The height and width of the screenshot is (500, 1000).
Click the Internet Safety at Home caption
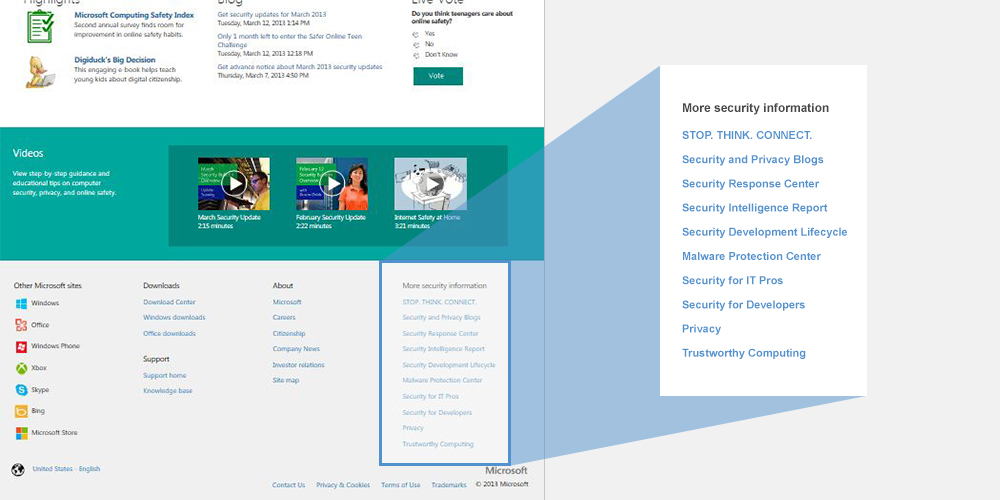(x=427, y=217)
